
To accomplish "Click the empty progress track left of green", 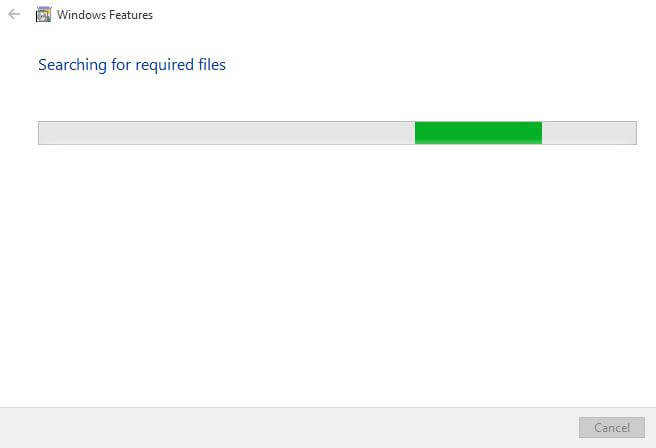I will pos(226,133).
